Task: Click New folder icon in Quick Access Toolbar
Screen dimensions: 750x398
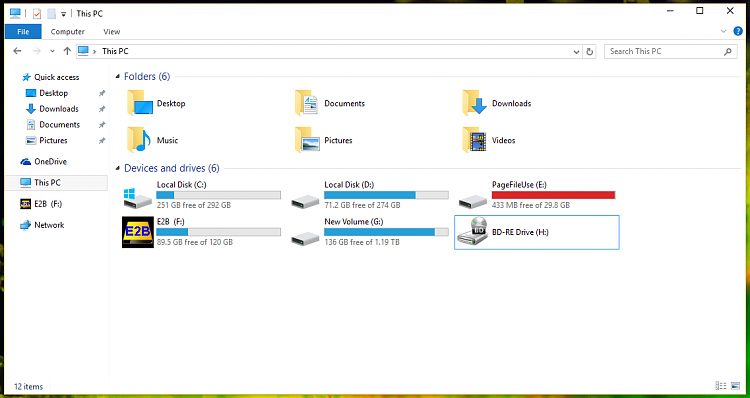Action: (51, 13)
